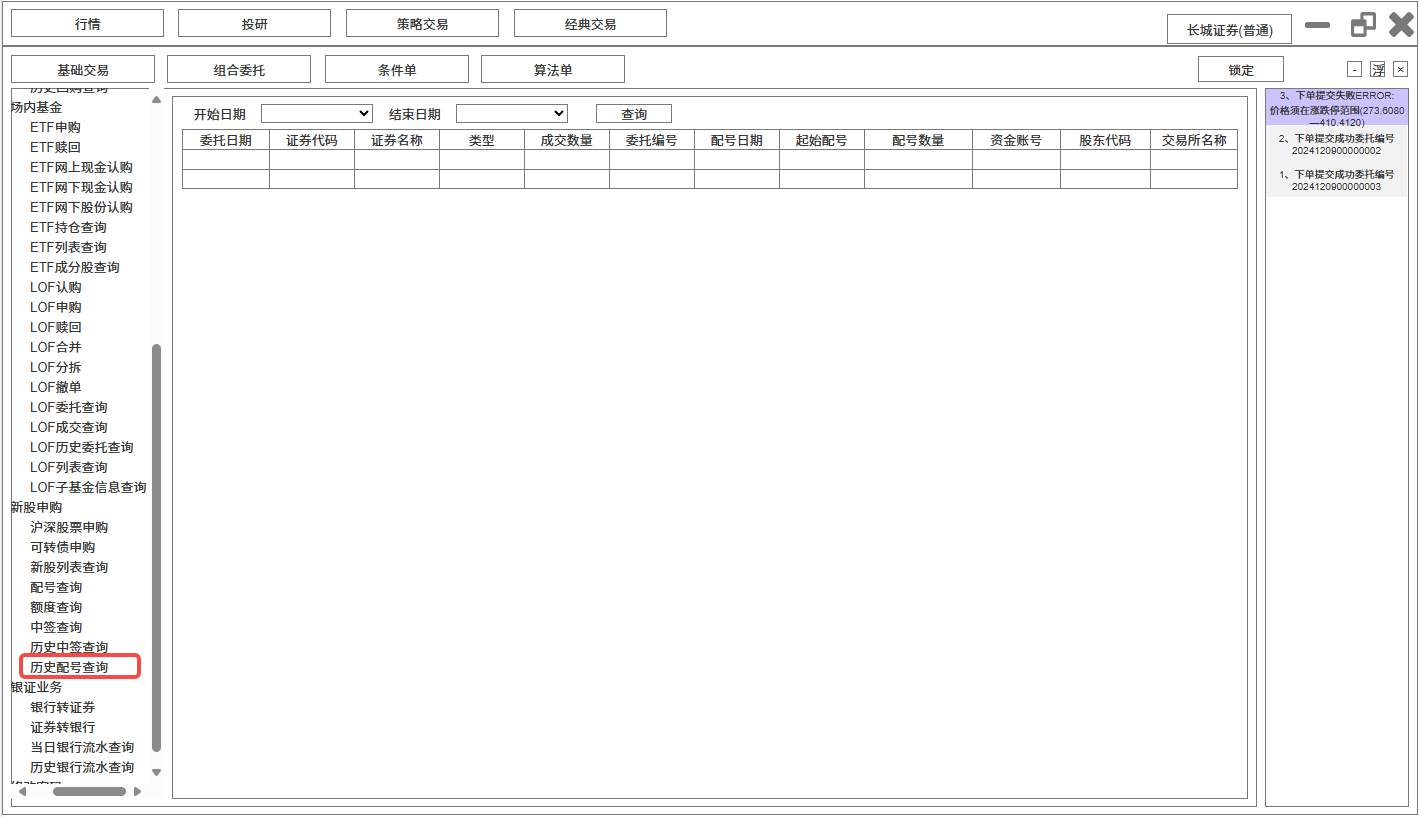
Task: Select the horizontal scrollbar thumb in the sidebar
Action: point(89,791)
